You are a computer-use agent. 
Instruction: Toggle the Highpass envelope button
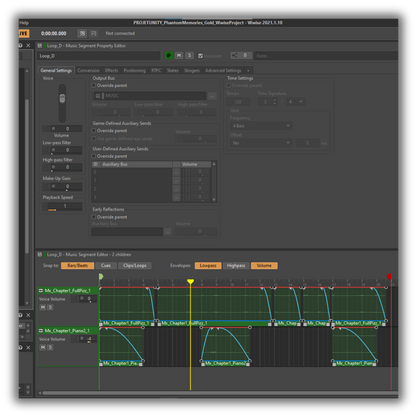[236, 266]
